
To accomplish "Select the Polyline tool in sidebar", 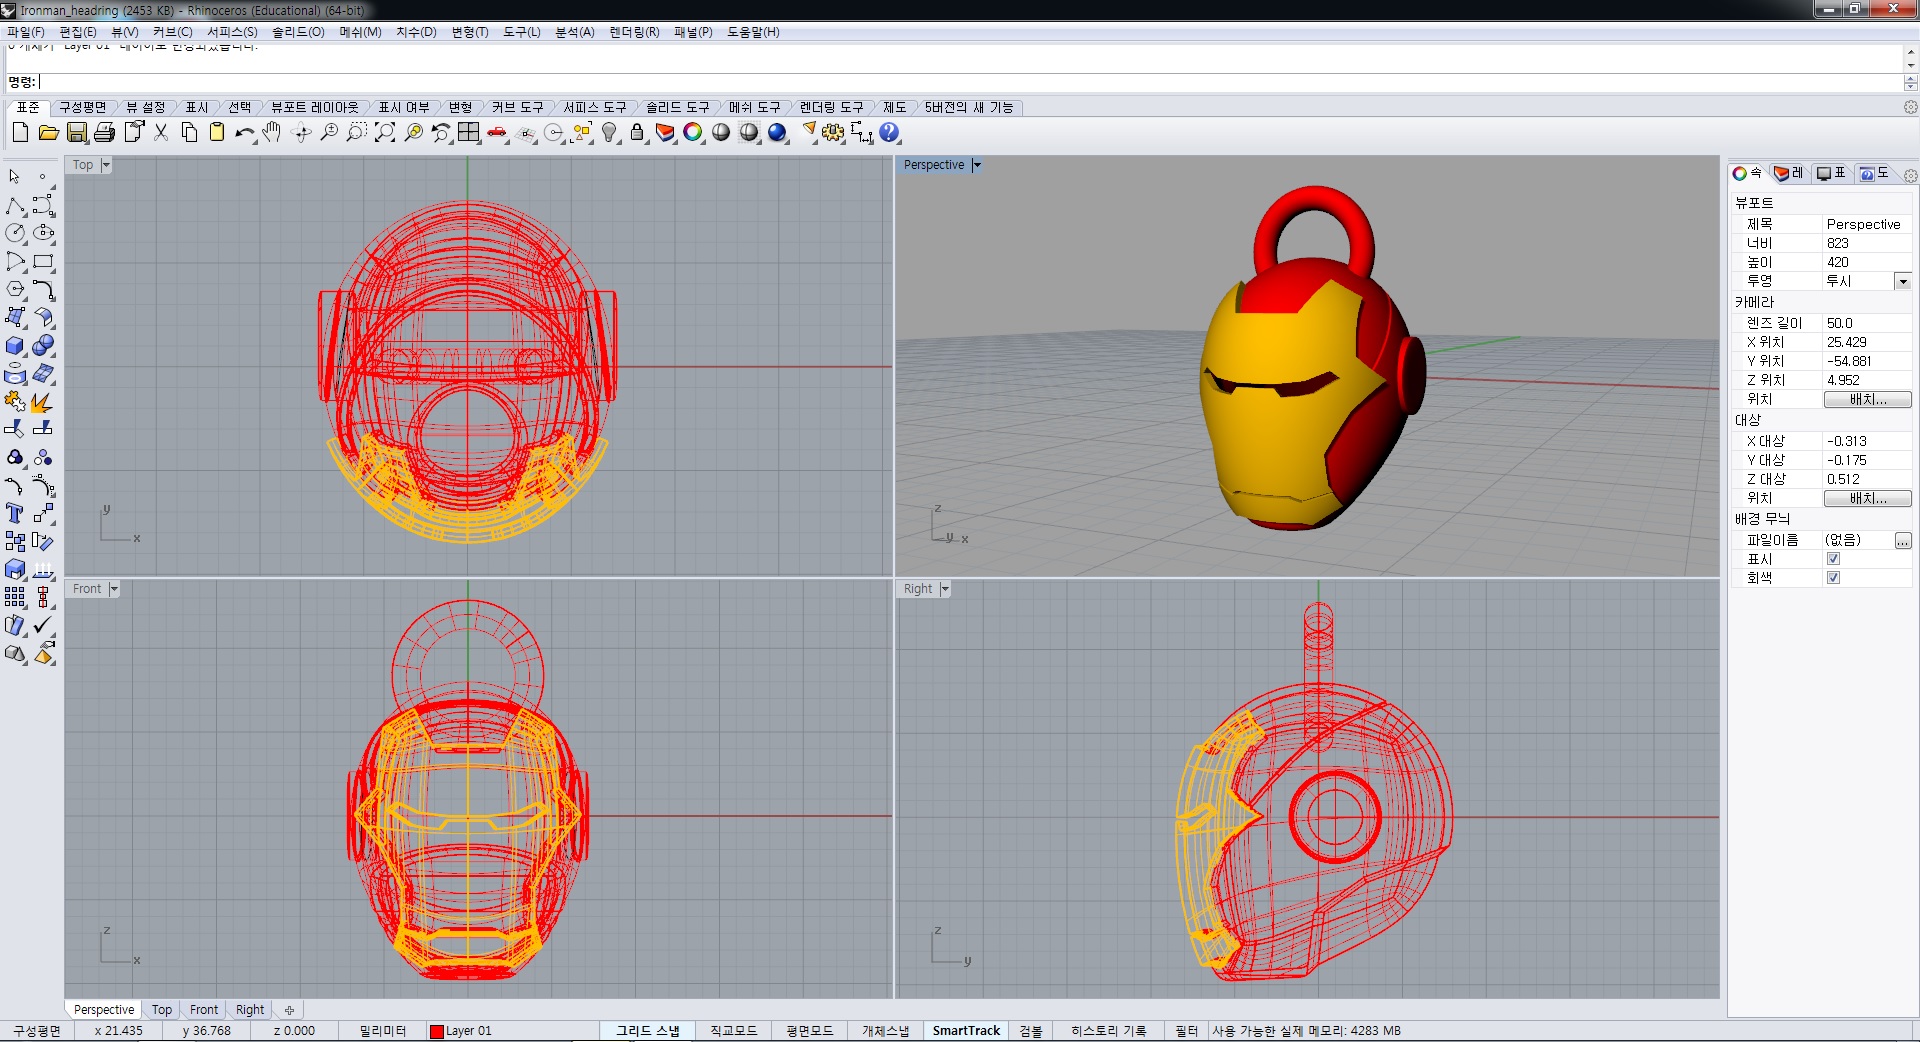I will [x=15, y=206].
